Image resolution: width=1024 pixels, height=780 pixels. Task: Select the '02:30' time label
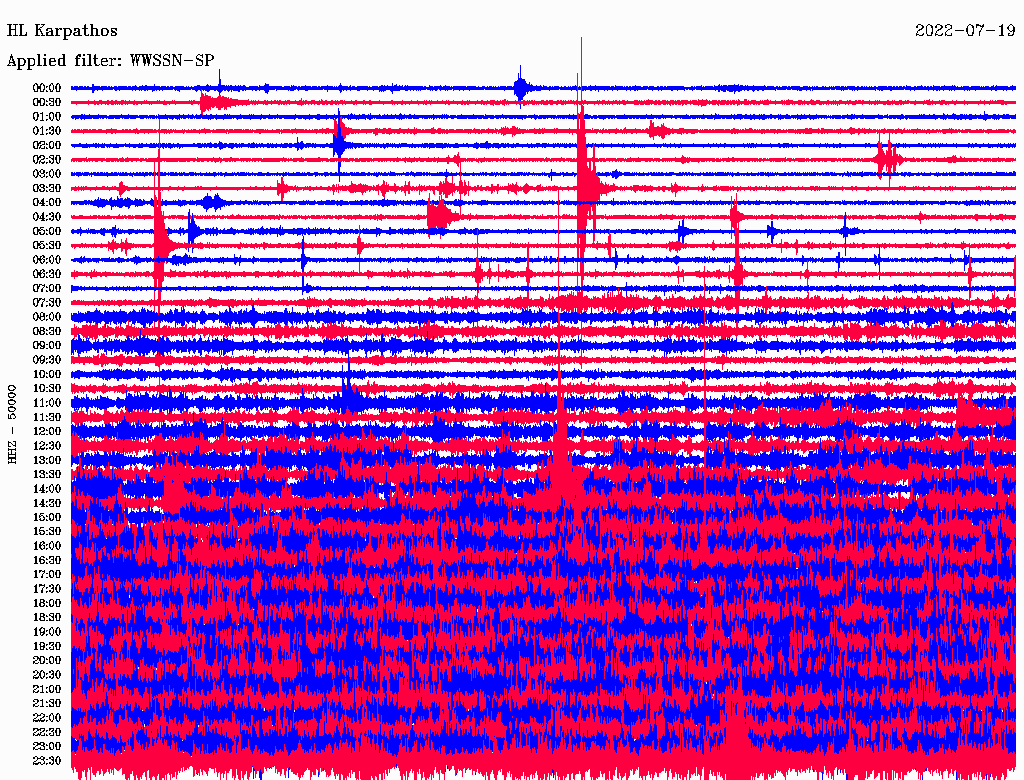pyautogui.click(x=47, y=160)
